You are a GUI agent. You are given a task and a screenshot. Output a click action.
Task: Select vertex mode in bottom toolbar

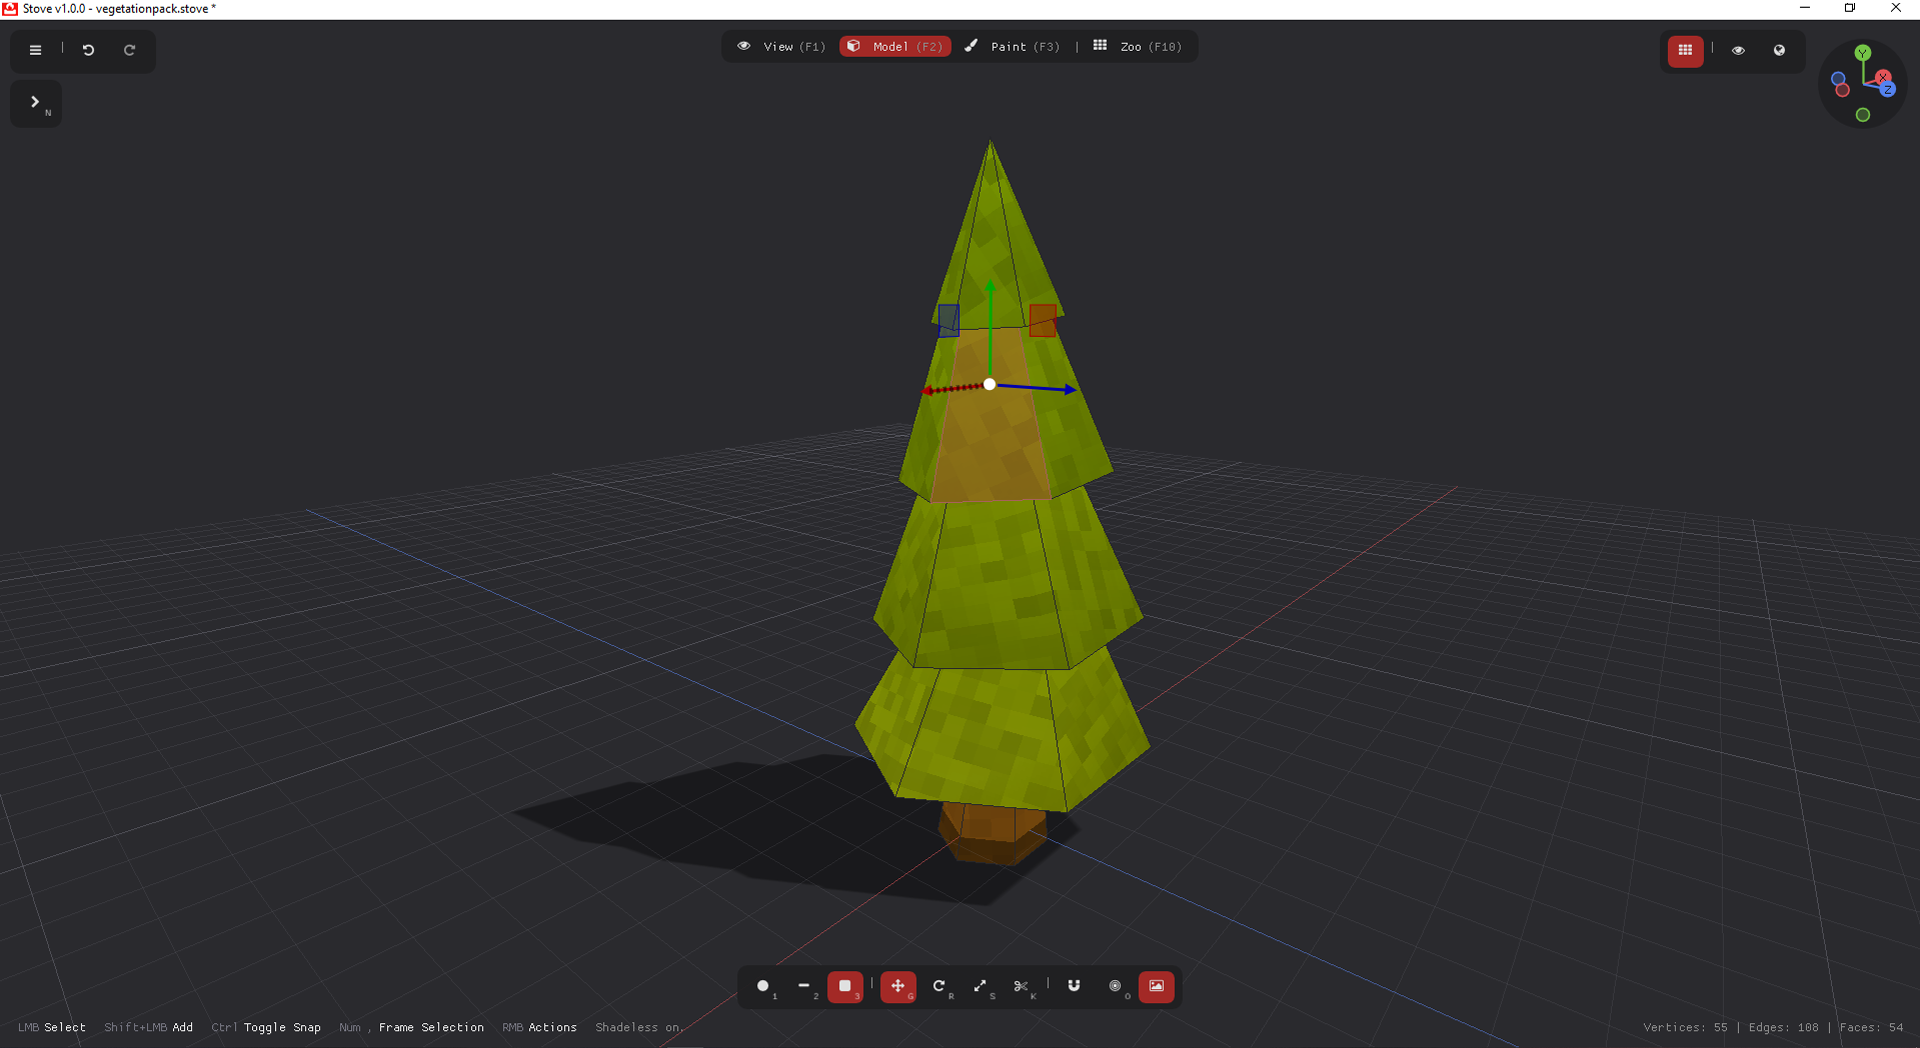764,987
